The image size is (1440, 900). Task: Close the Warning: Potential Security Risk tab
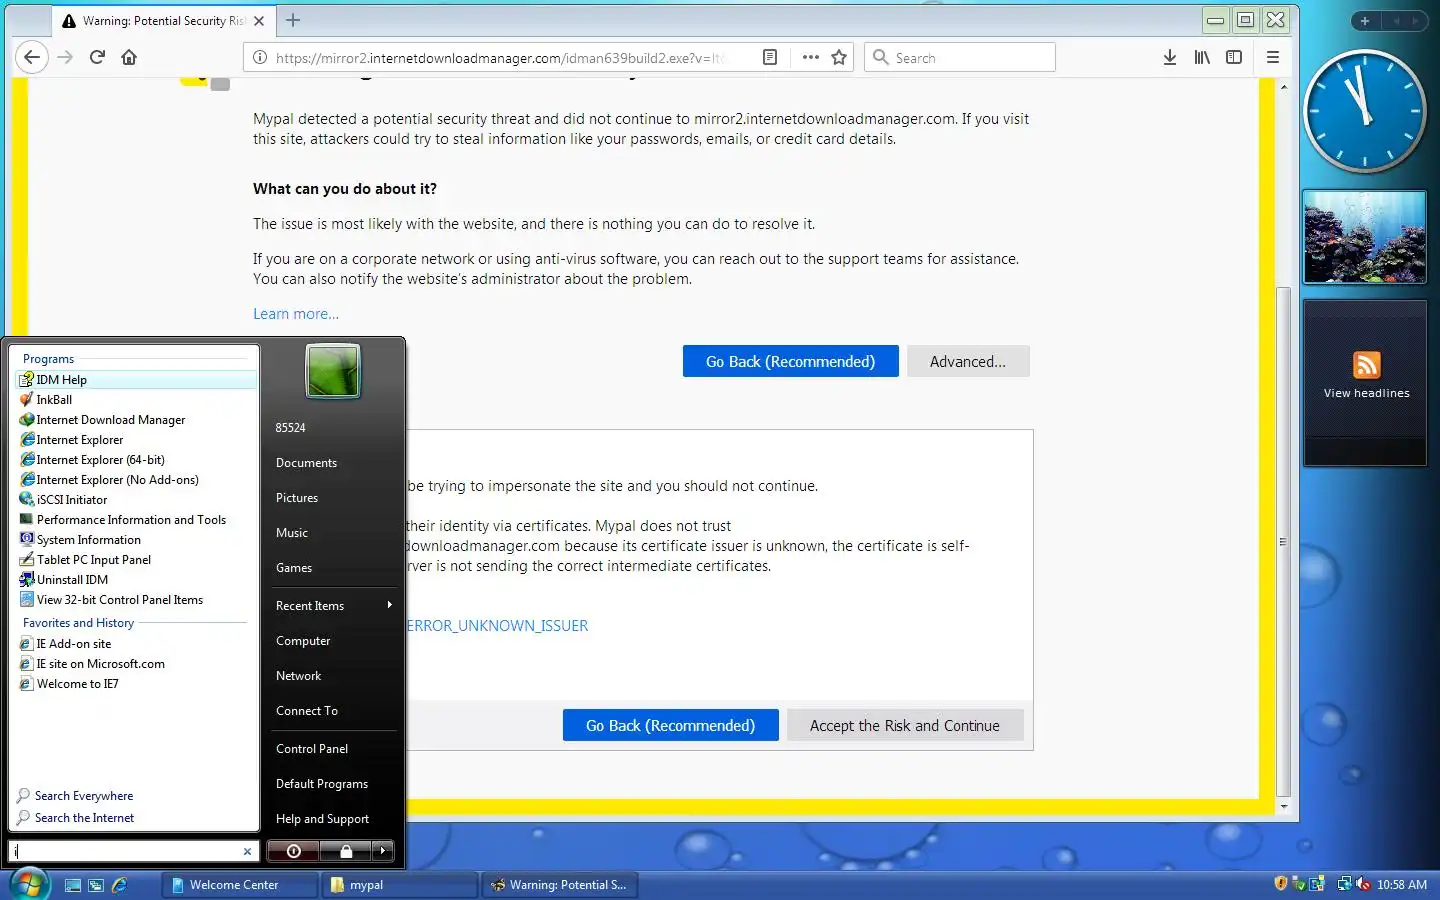click(x=259, y=20)
